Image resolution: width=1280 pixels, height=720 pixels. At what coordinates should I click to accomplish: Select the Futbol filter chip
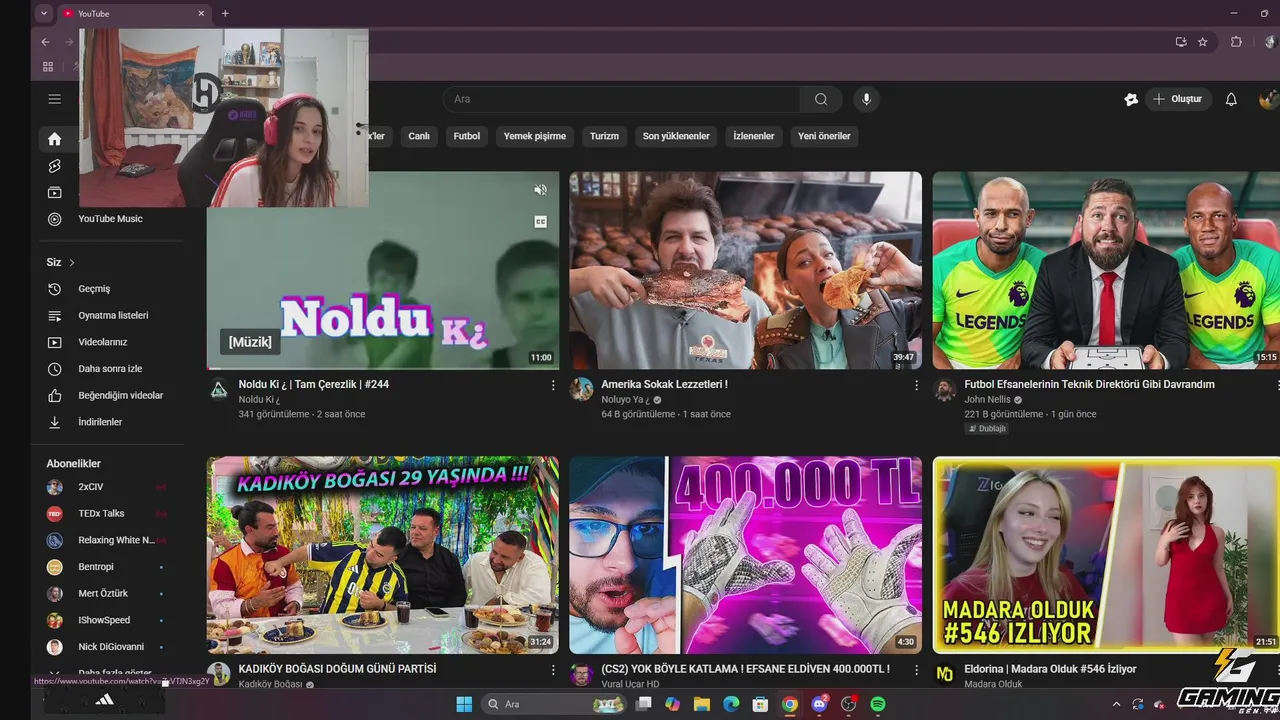pyautogui.click(x=467, y=136)
